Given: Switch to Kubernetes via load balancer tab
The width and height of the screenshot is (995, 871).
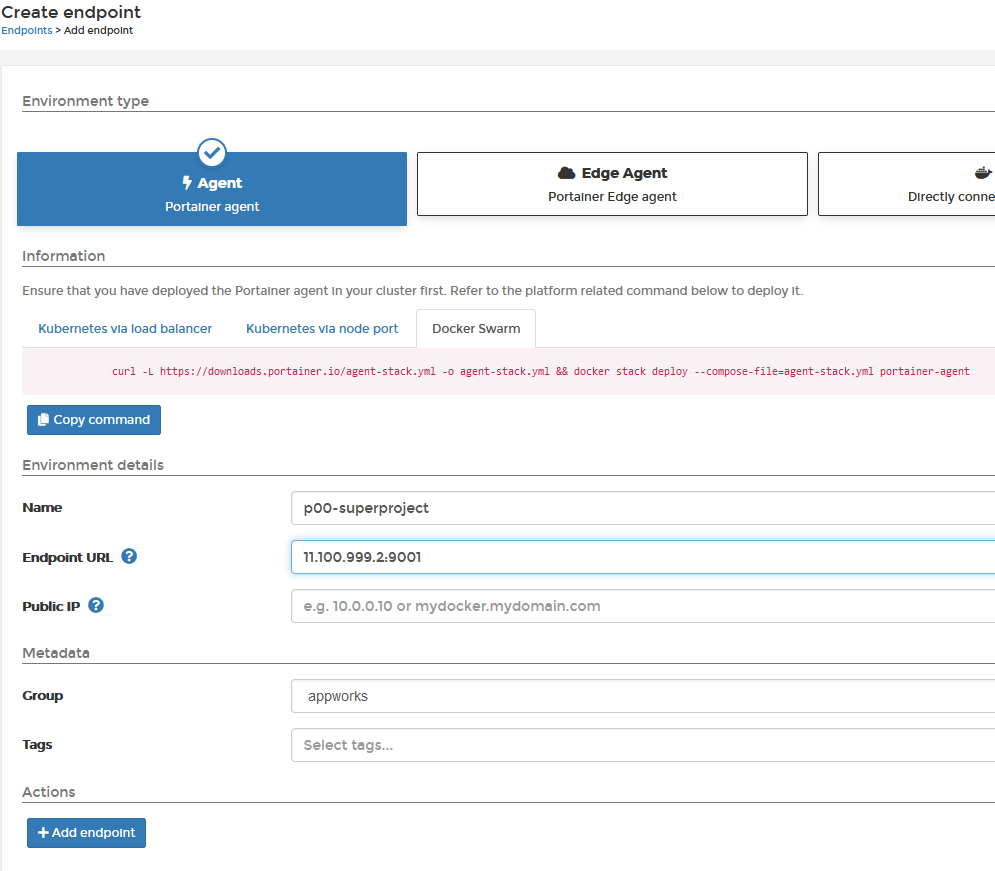Looking at the screenshot, I should tap(124, 328).
